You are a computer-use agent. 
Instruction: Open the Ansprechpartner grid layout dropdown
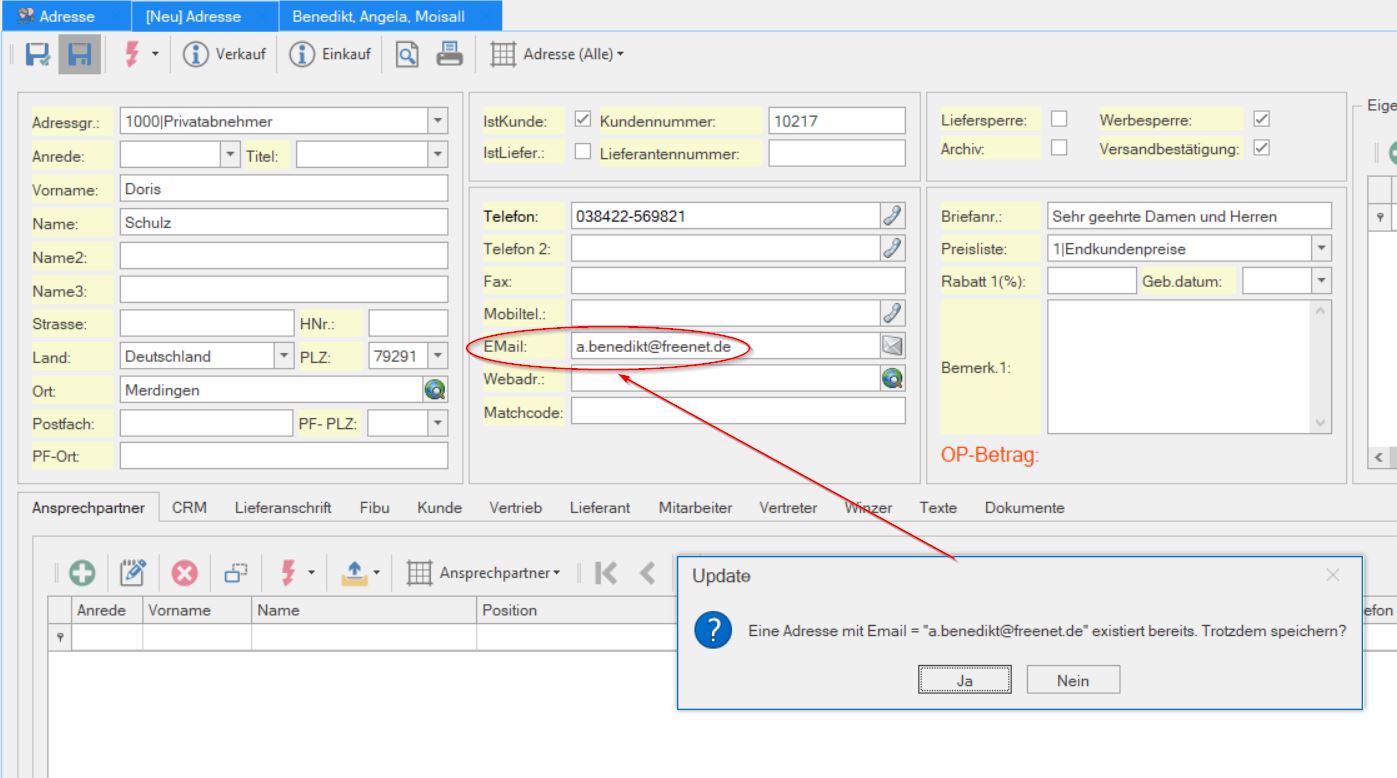point(482,574)
